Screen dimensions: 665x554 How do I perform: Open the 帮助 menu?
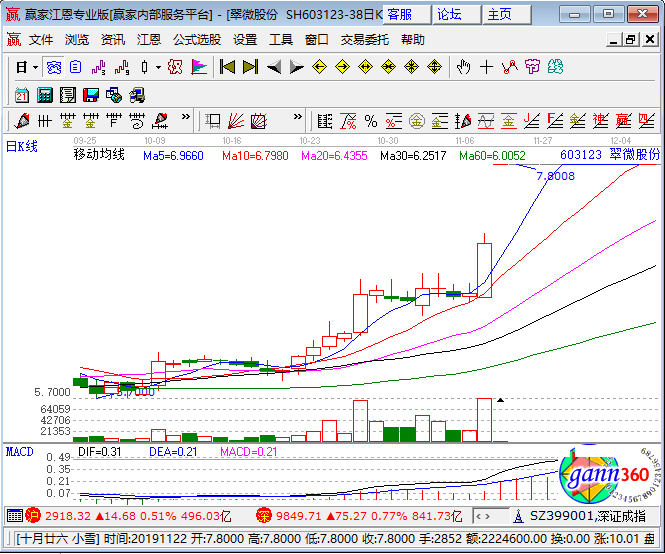(x=413, y=40)
